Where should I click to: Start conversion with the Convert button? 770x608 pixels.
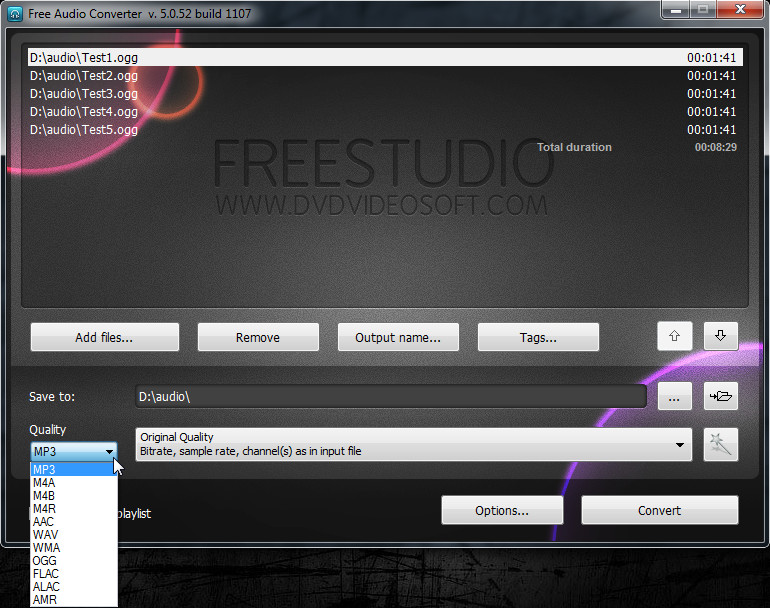click(660, 510)
